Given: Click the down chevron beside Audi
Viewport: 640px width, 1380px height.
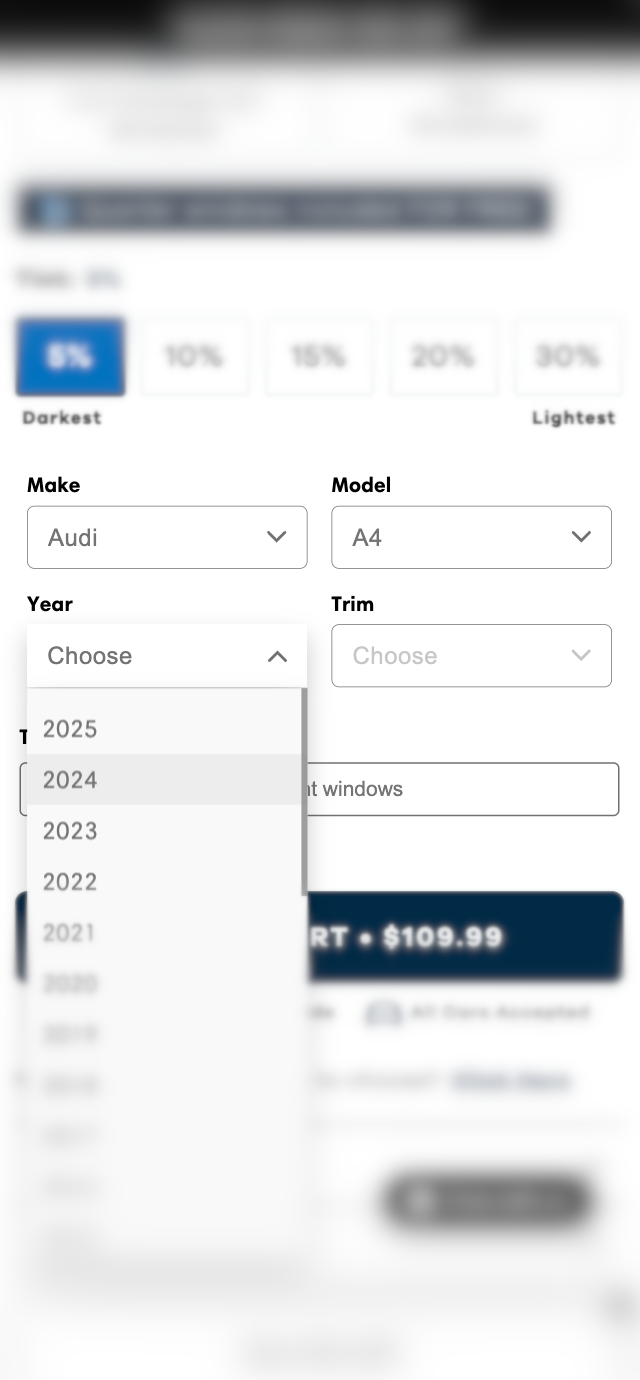Looking at the screenshot, I should click(277, 537).
